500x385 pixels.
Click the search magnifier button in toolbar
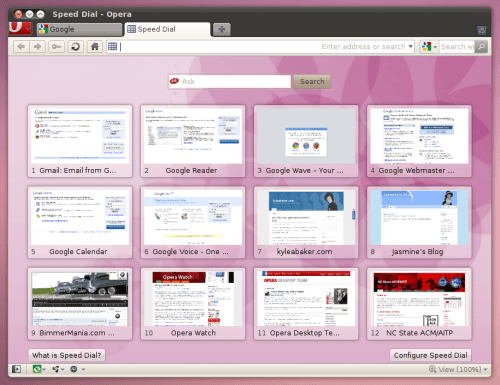[481, 46]
